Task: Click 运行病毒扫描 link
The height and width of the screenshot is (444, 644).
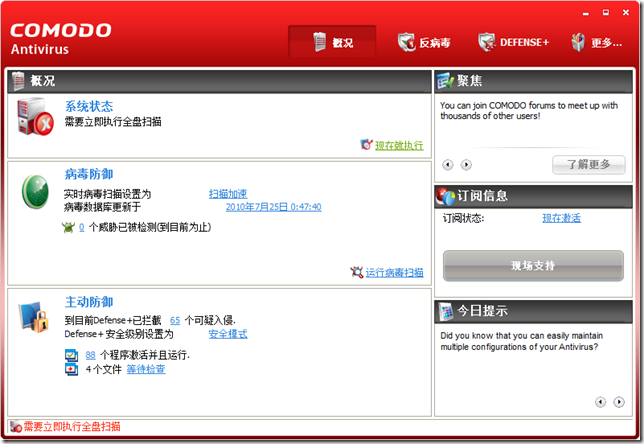Action: click(x=394, y=272)
